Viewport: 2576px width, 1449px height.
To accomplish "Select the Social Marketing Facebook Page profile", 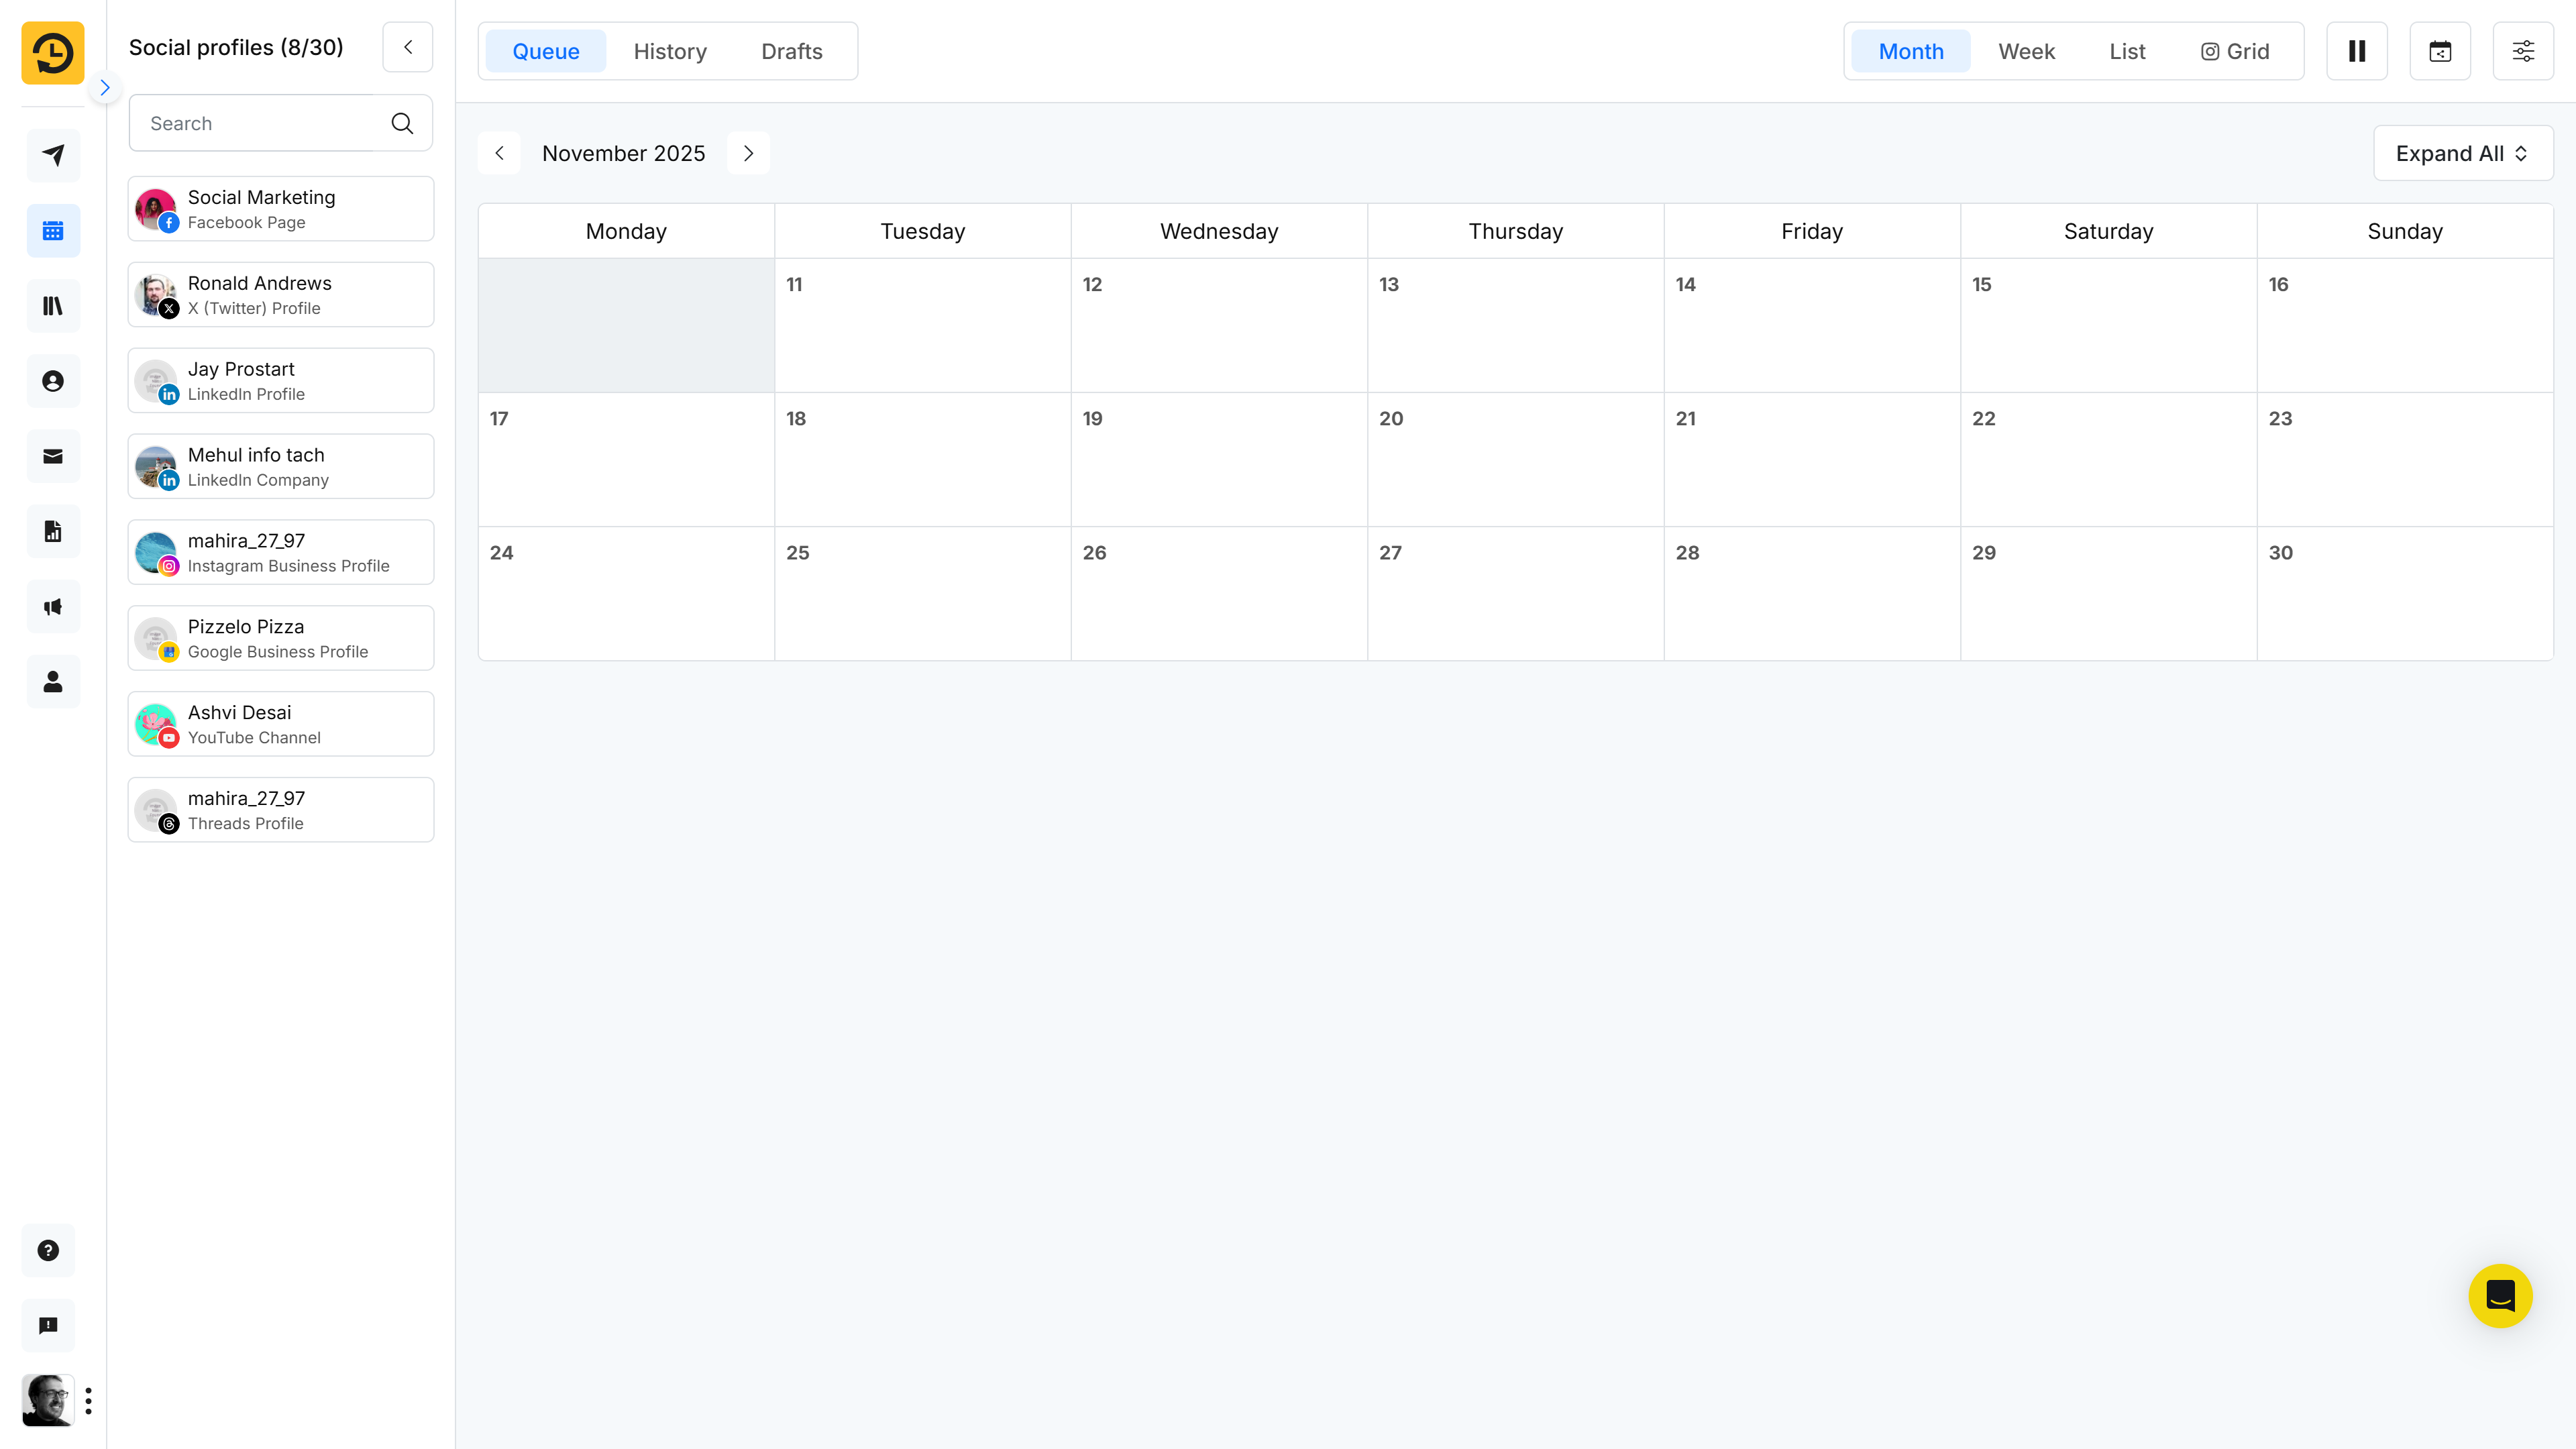I will click(281, 209).
